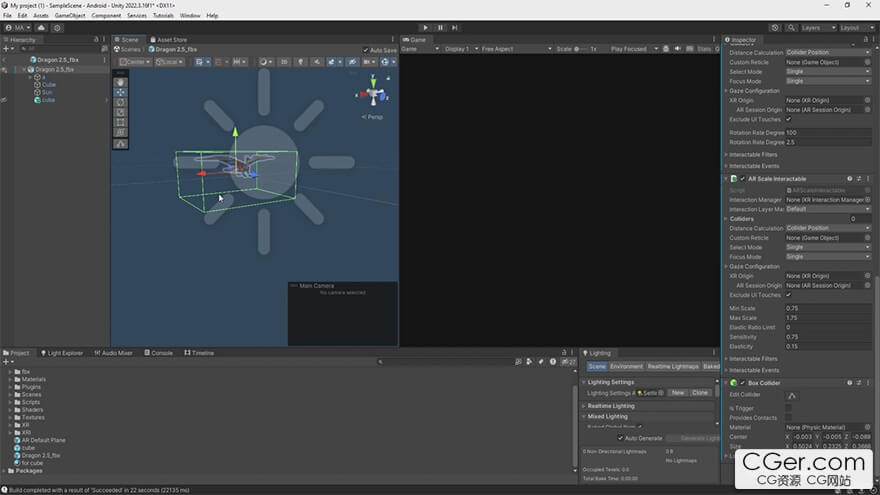Open the Component menu

point(106,16)
